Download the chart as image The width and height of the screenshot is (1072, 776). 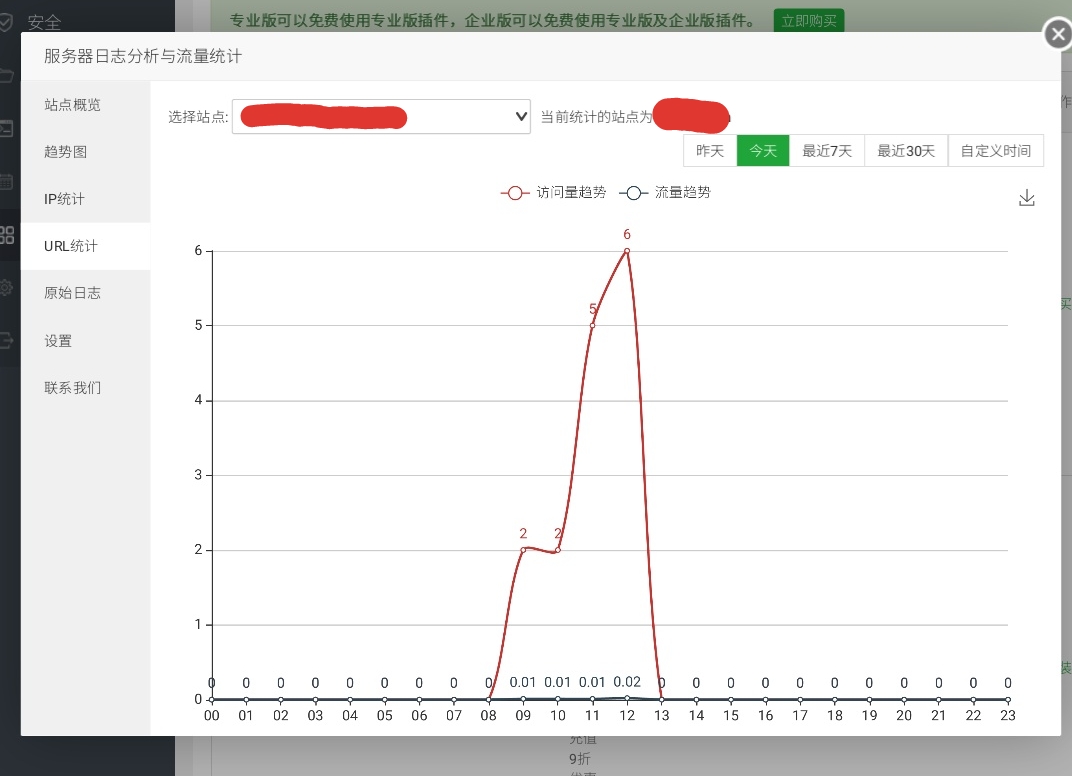[1026, 198]
